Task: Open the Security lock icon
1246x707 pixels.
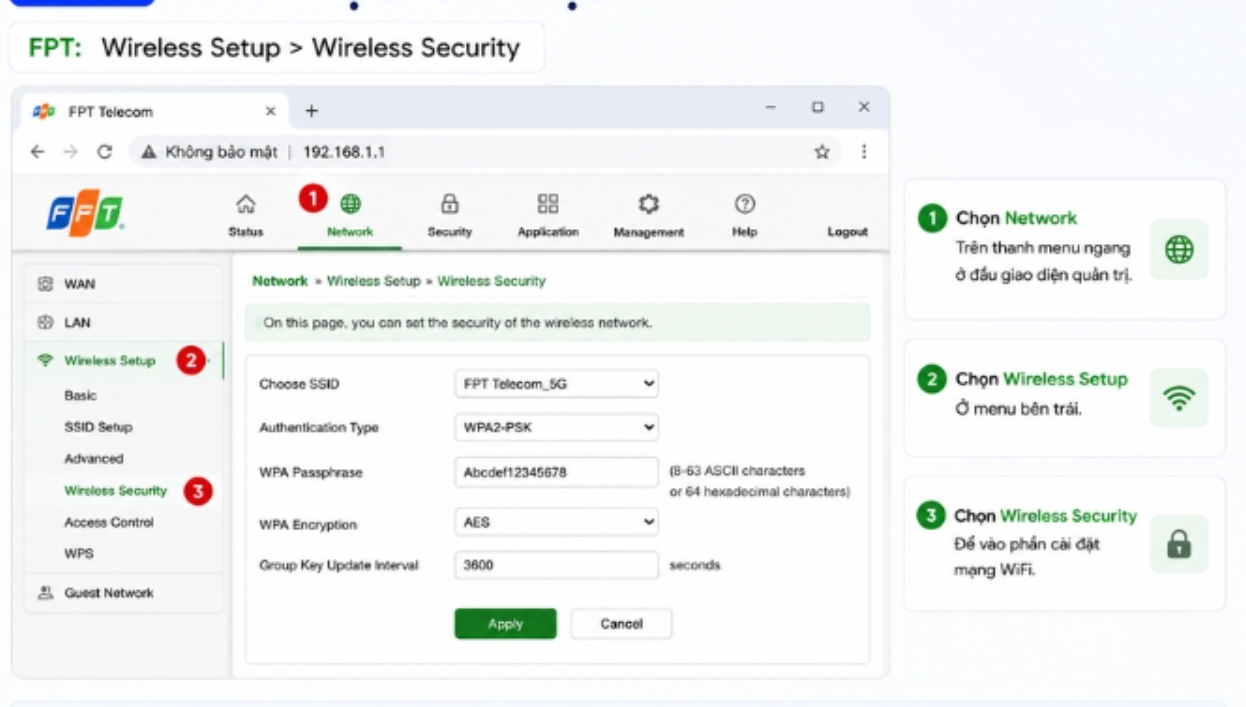Action: 450,204
